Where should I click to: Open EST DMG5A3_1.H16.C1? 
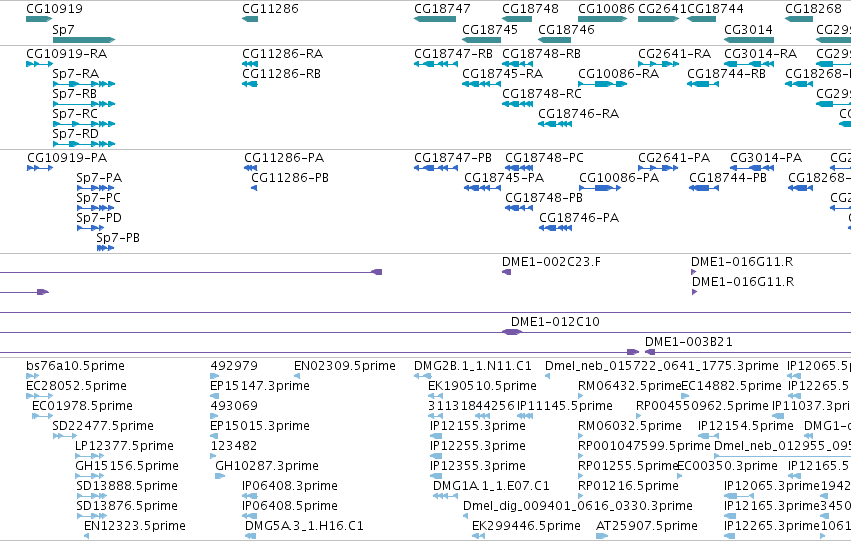(304, 526)
